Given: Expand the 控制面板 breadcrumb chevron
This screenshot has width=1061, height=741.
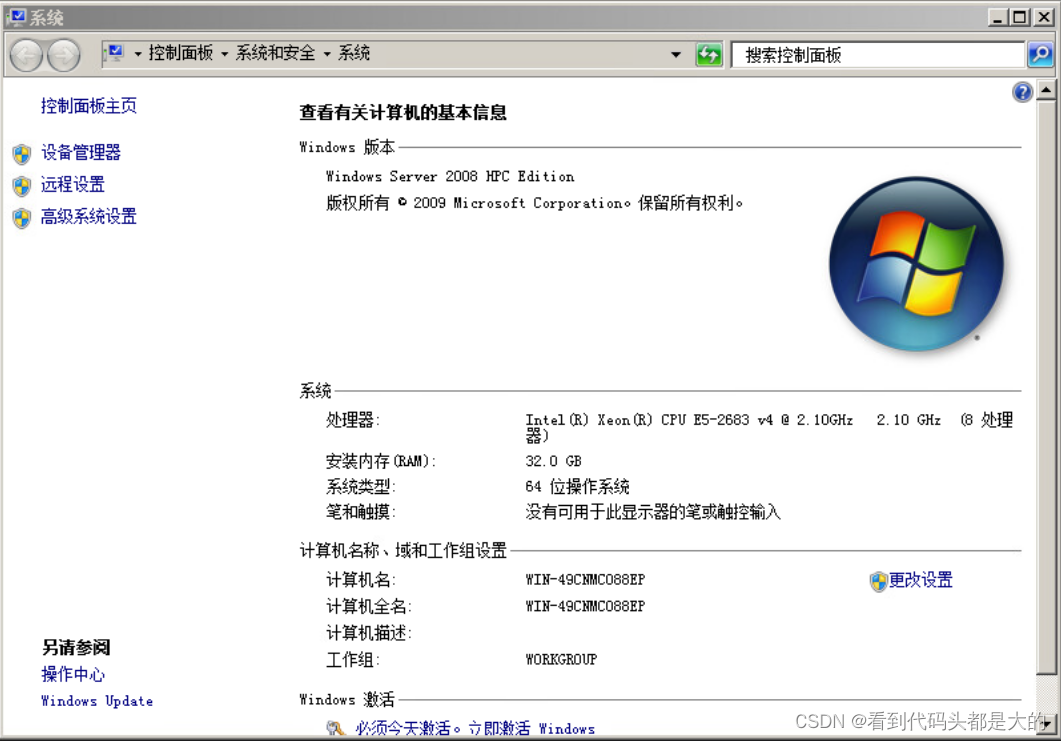Looking at the screenshot, I should (224, 54).
